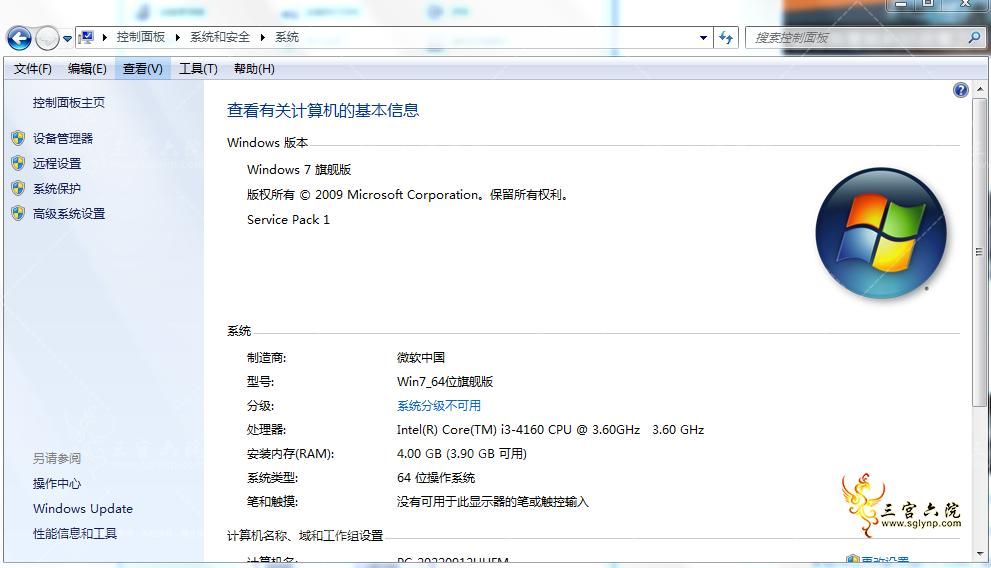Viewport: 991px width, 568px height.
Task: Click the vertical scrollbar thumb
Action: point(979,252)
